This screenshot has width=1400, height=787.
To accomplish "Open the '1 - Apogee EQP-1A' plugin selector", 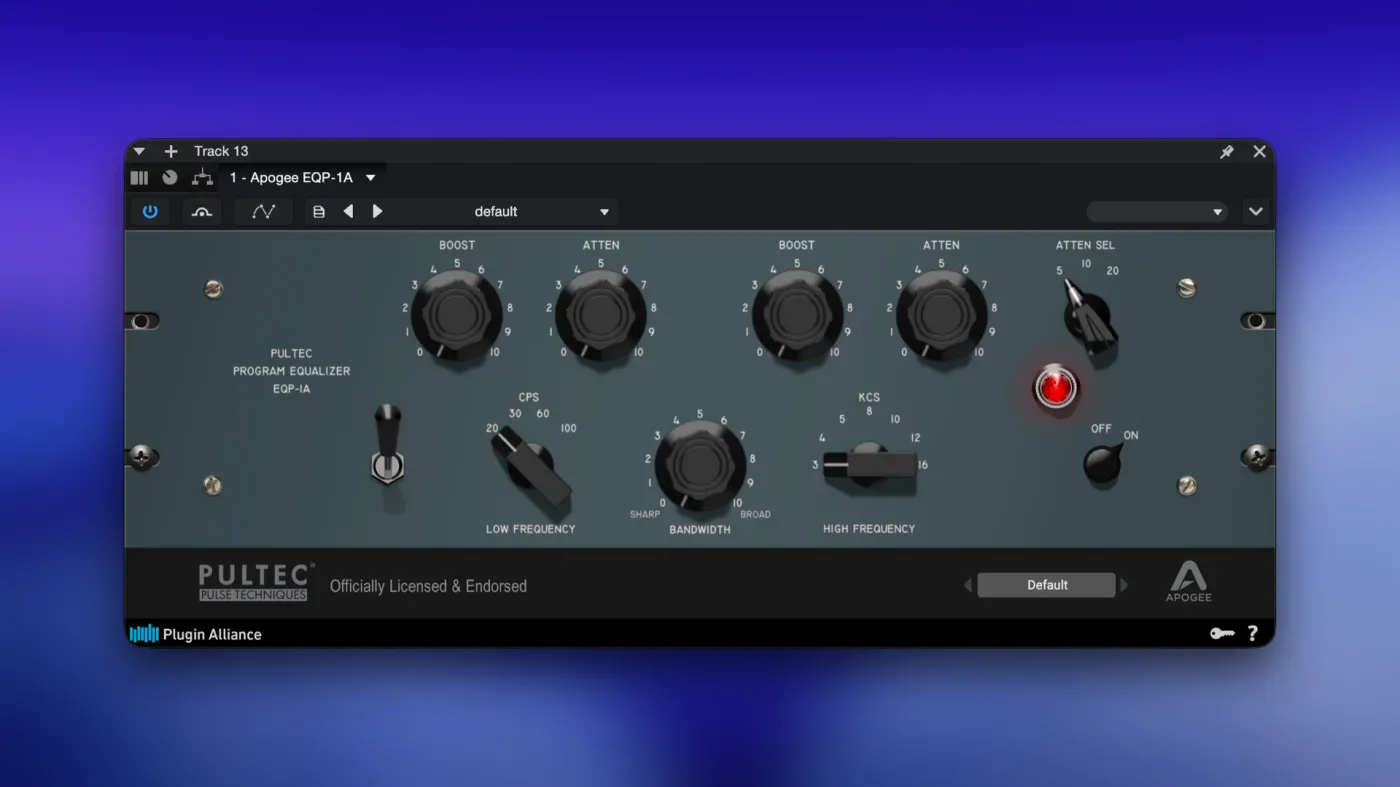I will coord(302,178).
